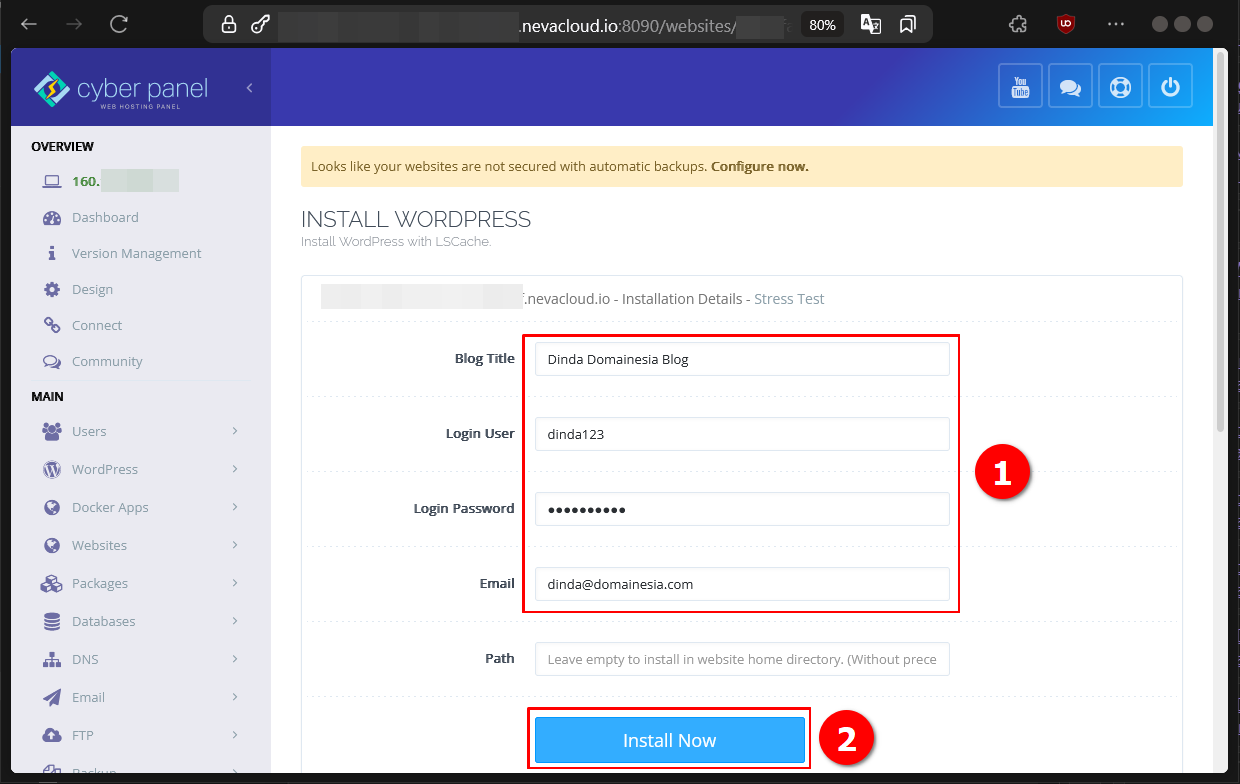This screenshot has height=784, width=1240.
Task: Click the power logout icon
Action: tap(1170, 86)
